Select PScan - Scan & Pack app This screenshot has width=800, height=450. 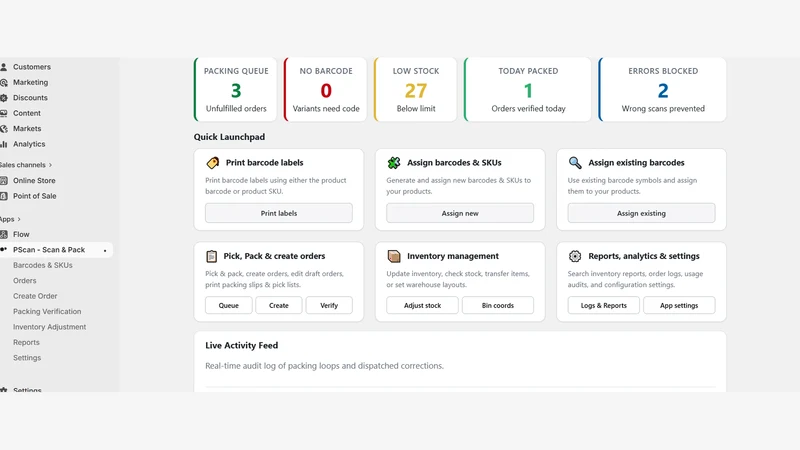point(49,250)
